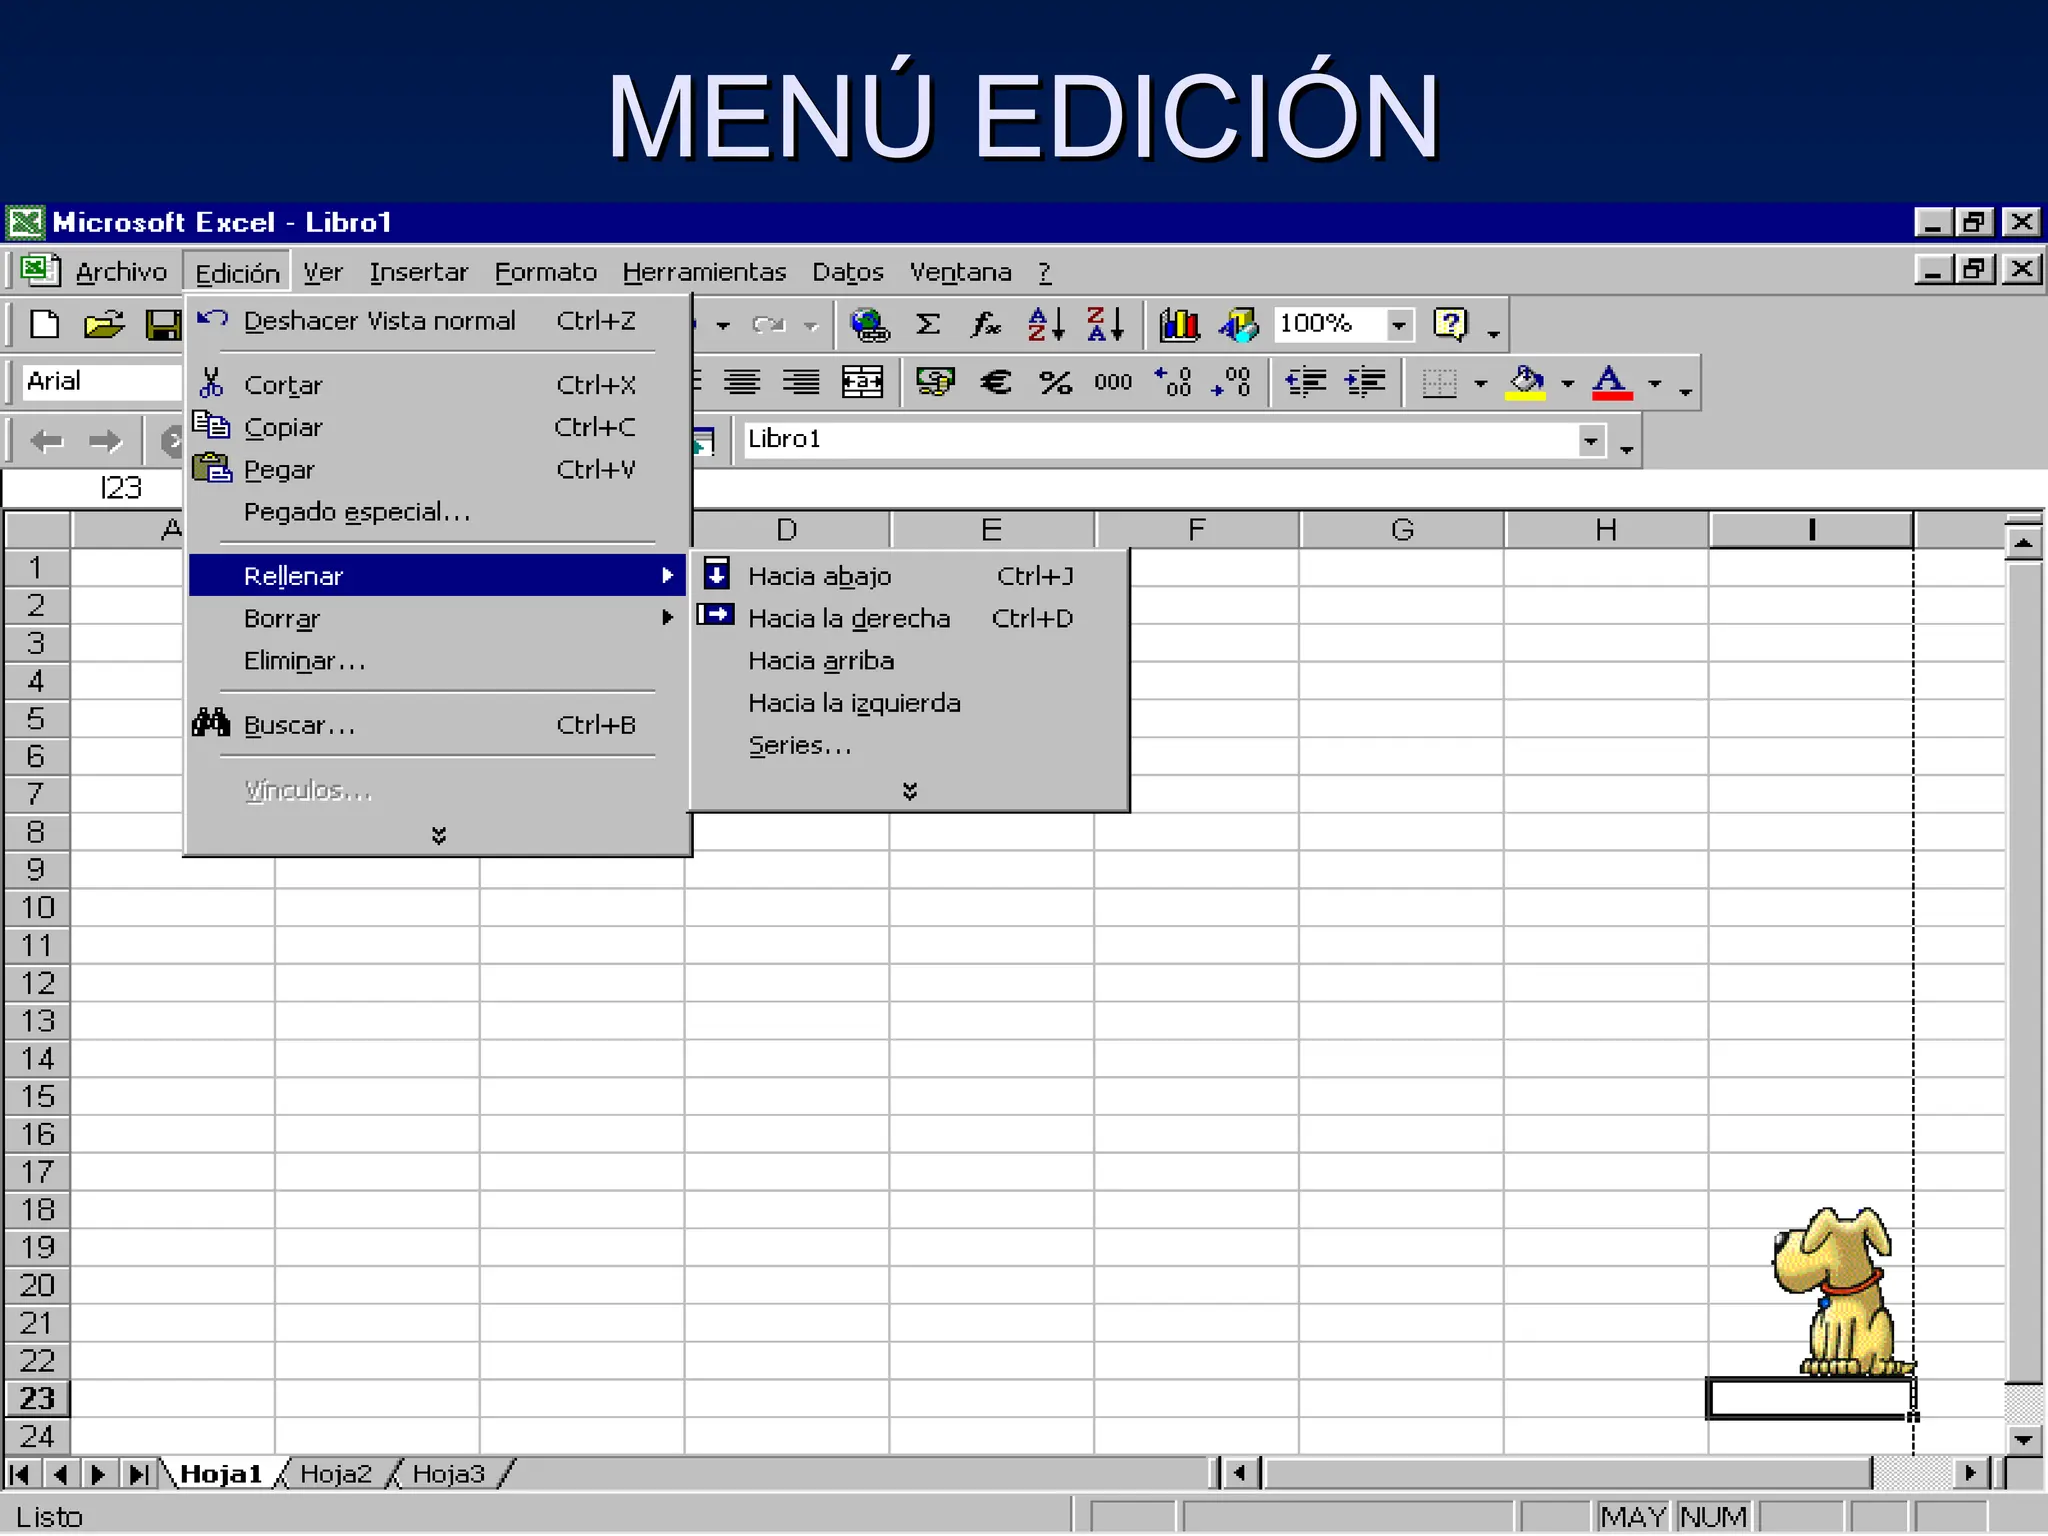Screen dimensions: 2048x1536
Task: Click the Web toolbar Forward arrow
Action: pos(104,440)
